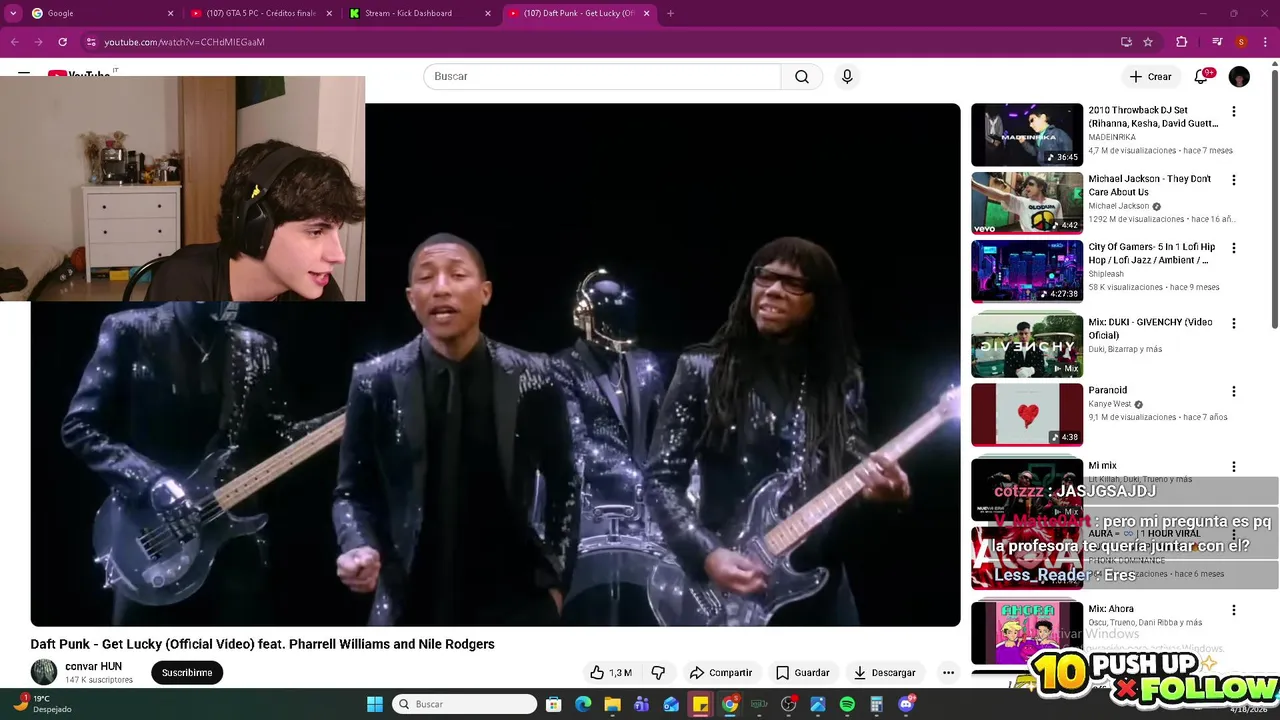1280x720 pixels.
Task: Like the Get Lucky video
Action: (611, 673)
